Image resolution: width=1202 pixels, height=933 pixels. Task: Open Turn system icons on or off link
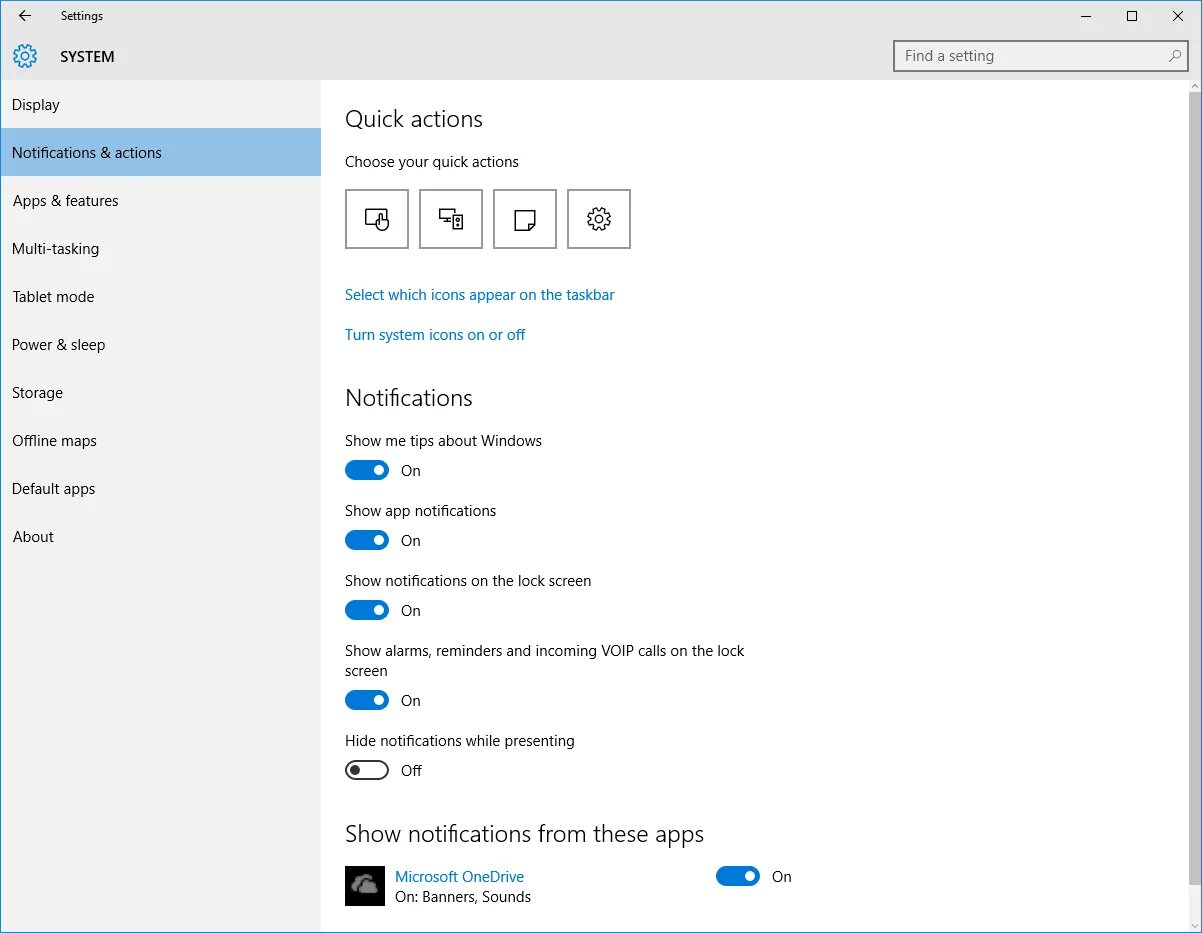point(435,335)
